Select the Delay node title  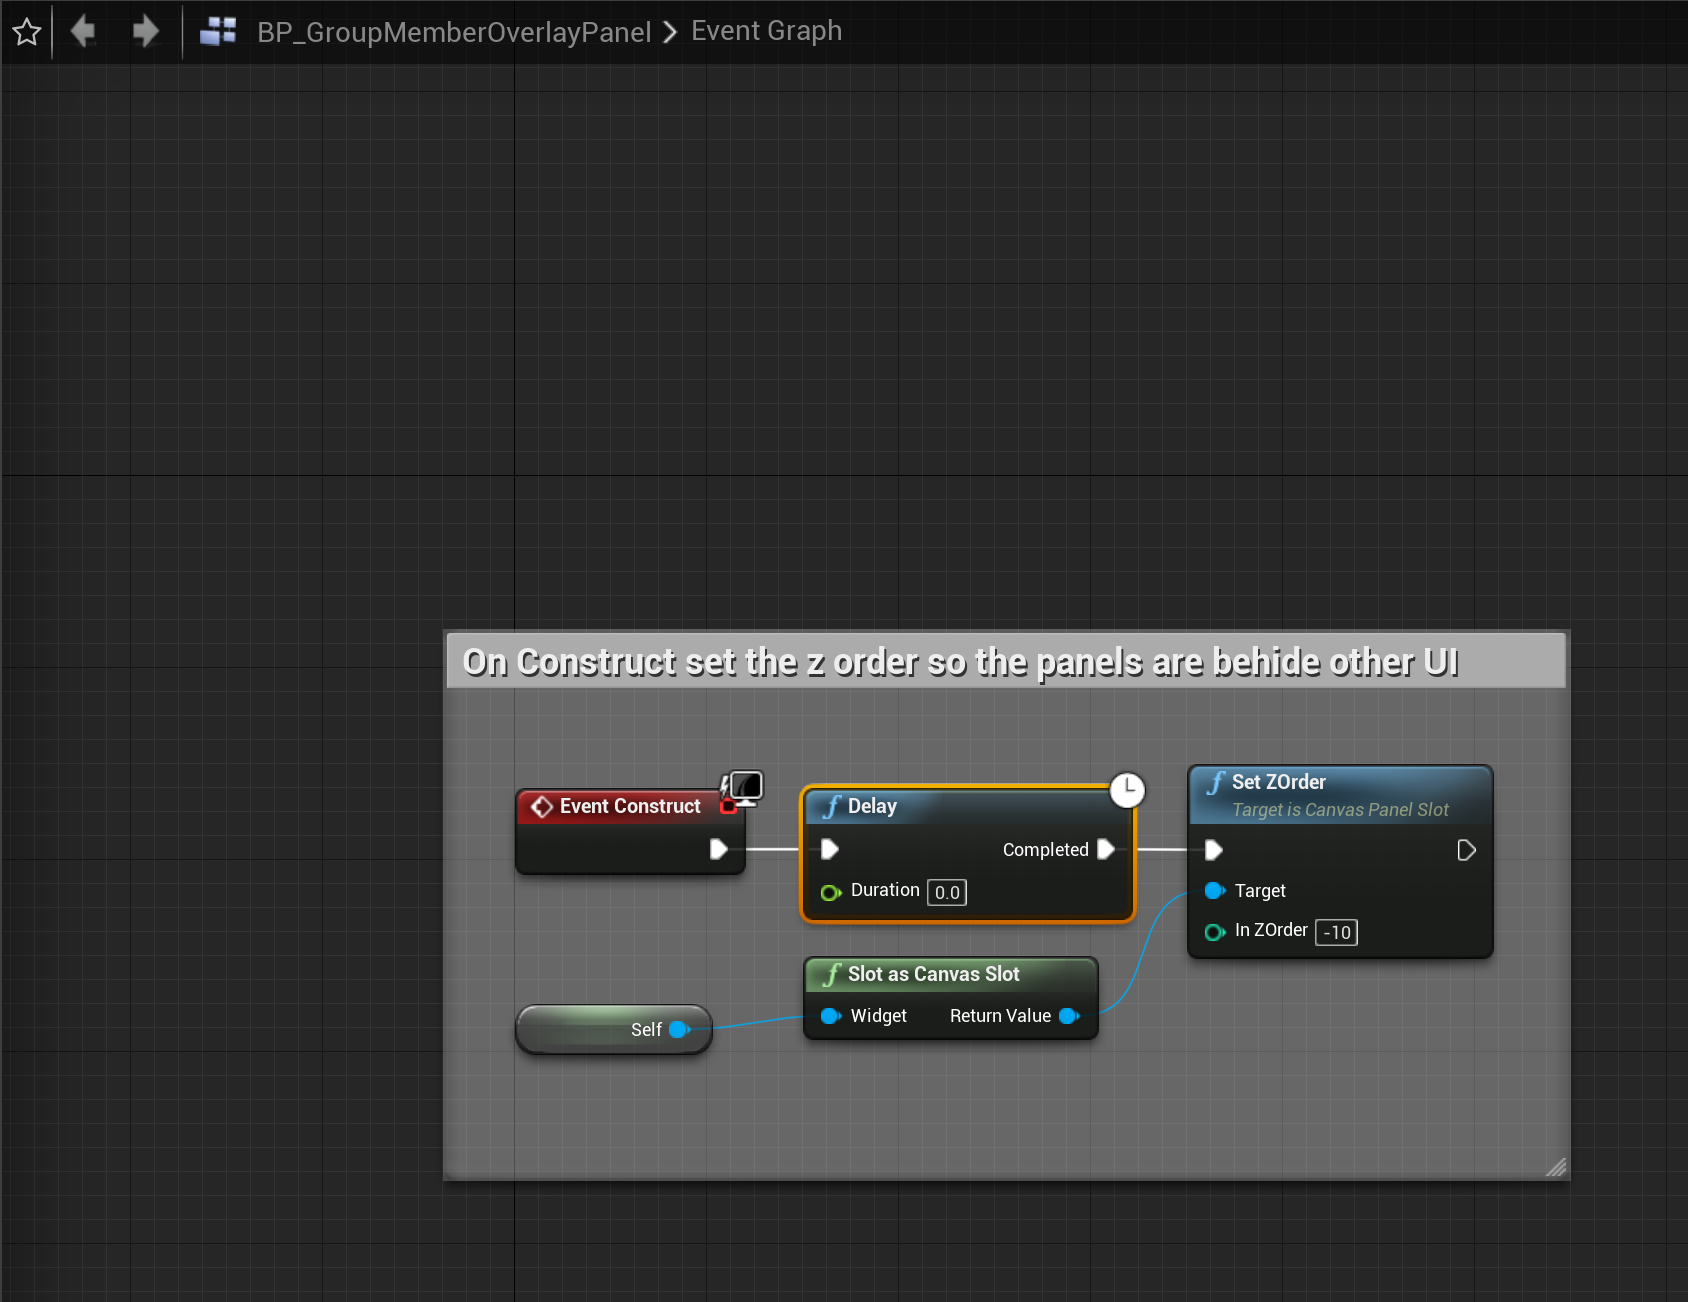(872, 806)
